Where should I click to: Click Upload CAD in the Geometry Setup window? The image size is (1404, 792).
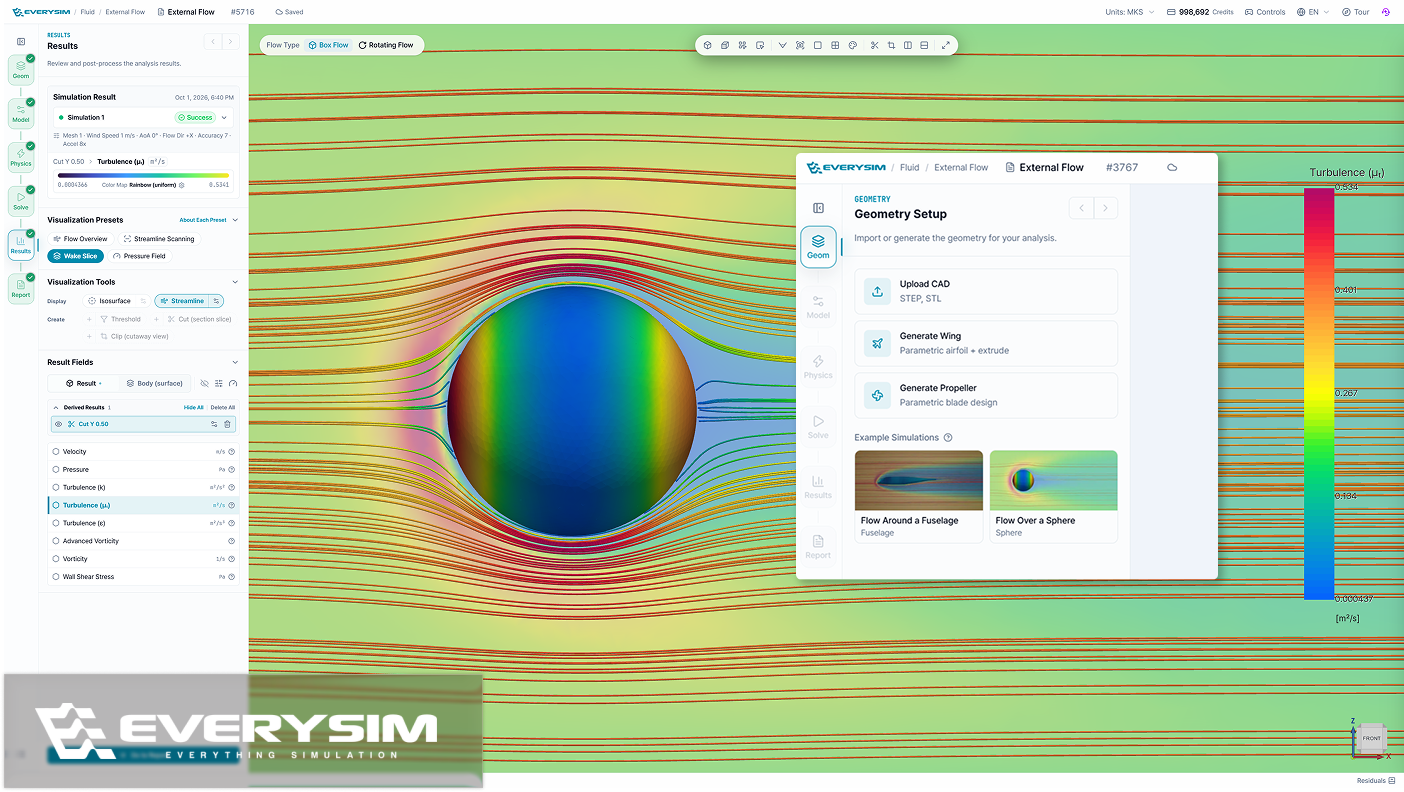(986, 291)
